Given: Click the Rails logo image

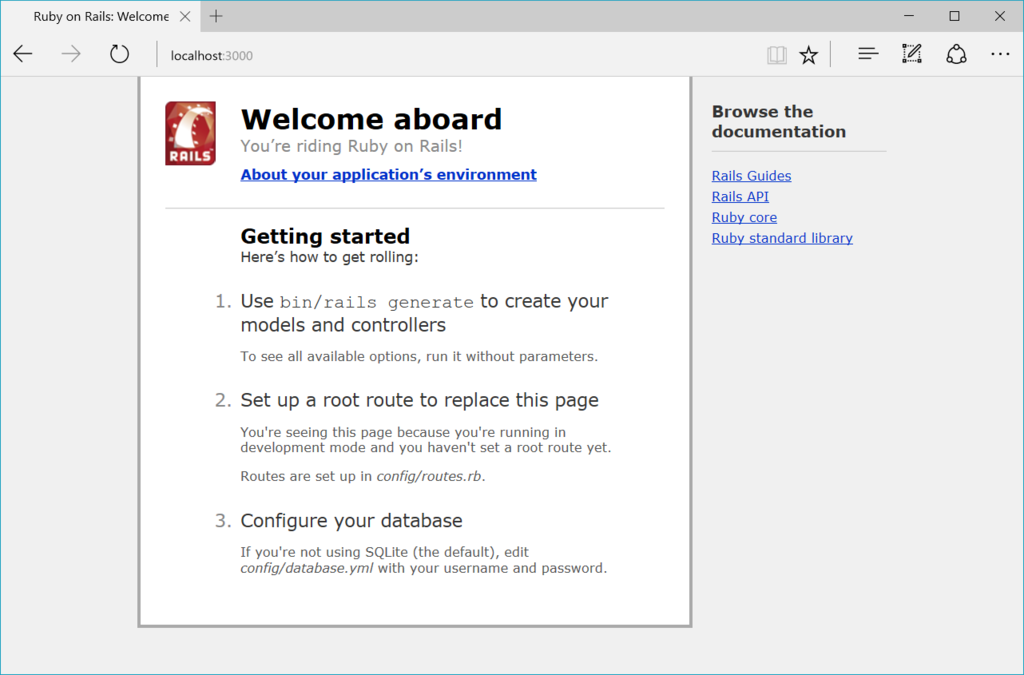Looking at the screenshot, I should (x=190, y=133).
